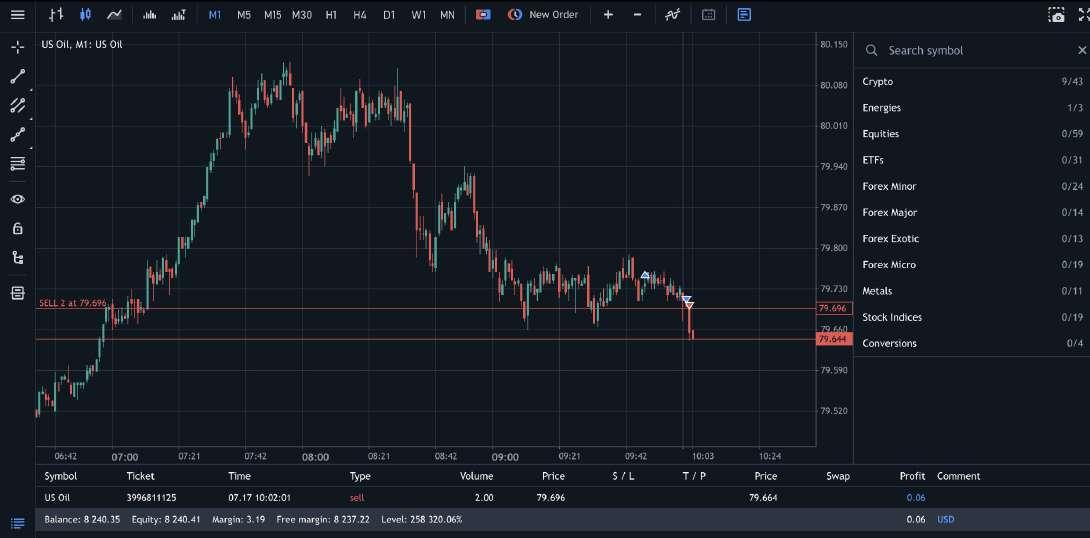Toggle the toolbox panel icon
1090x538 pixels.
(x=745, y=15)
